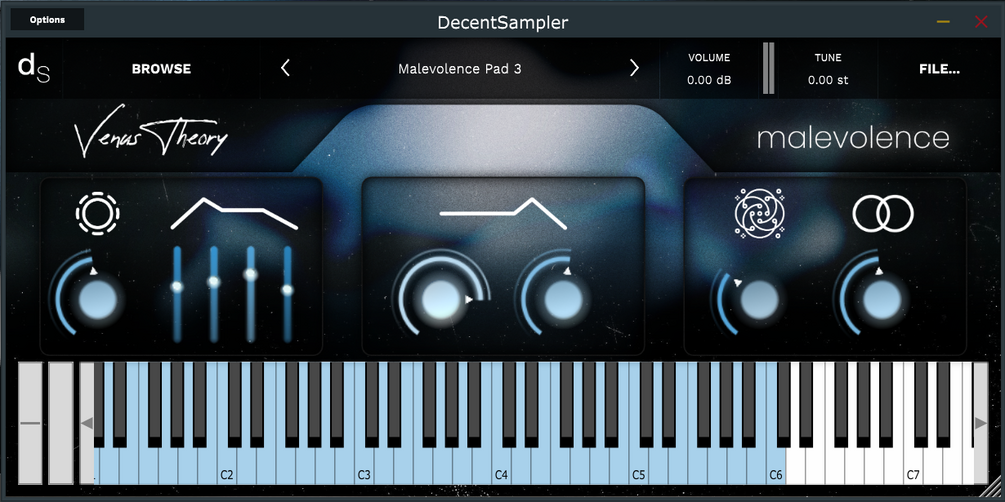Screen dimensions: 1005x502
Task: Play the C3 key
Action: click(363, 466)
